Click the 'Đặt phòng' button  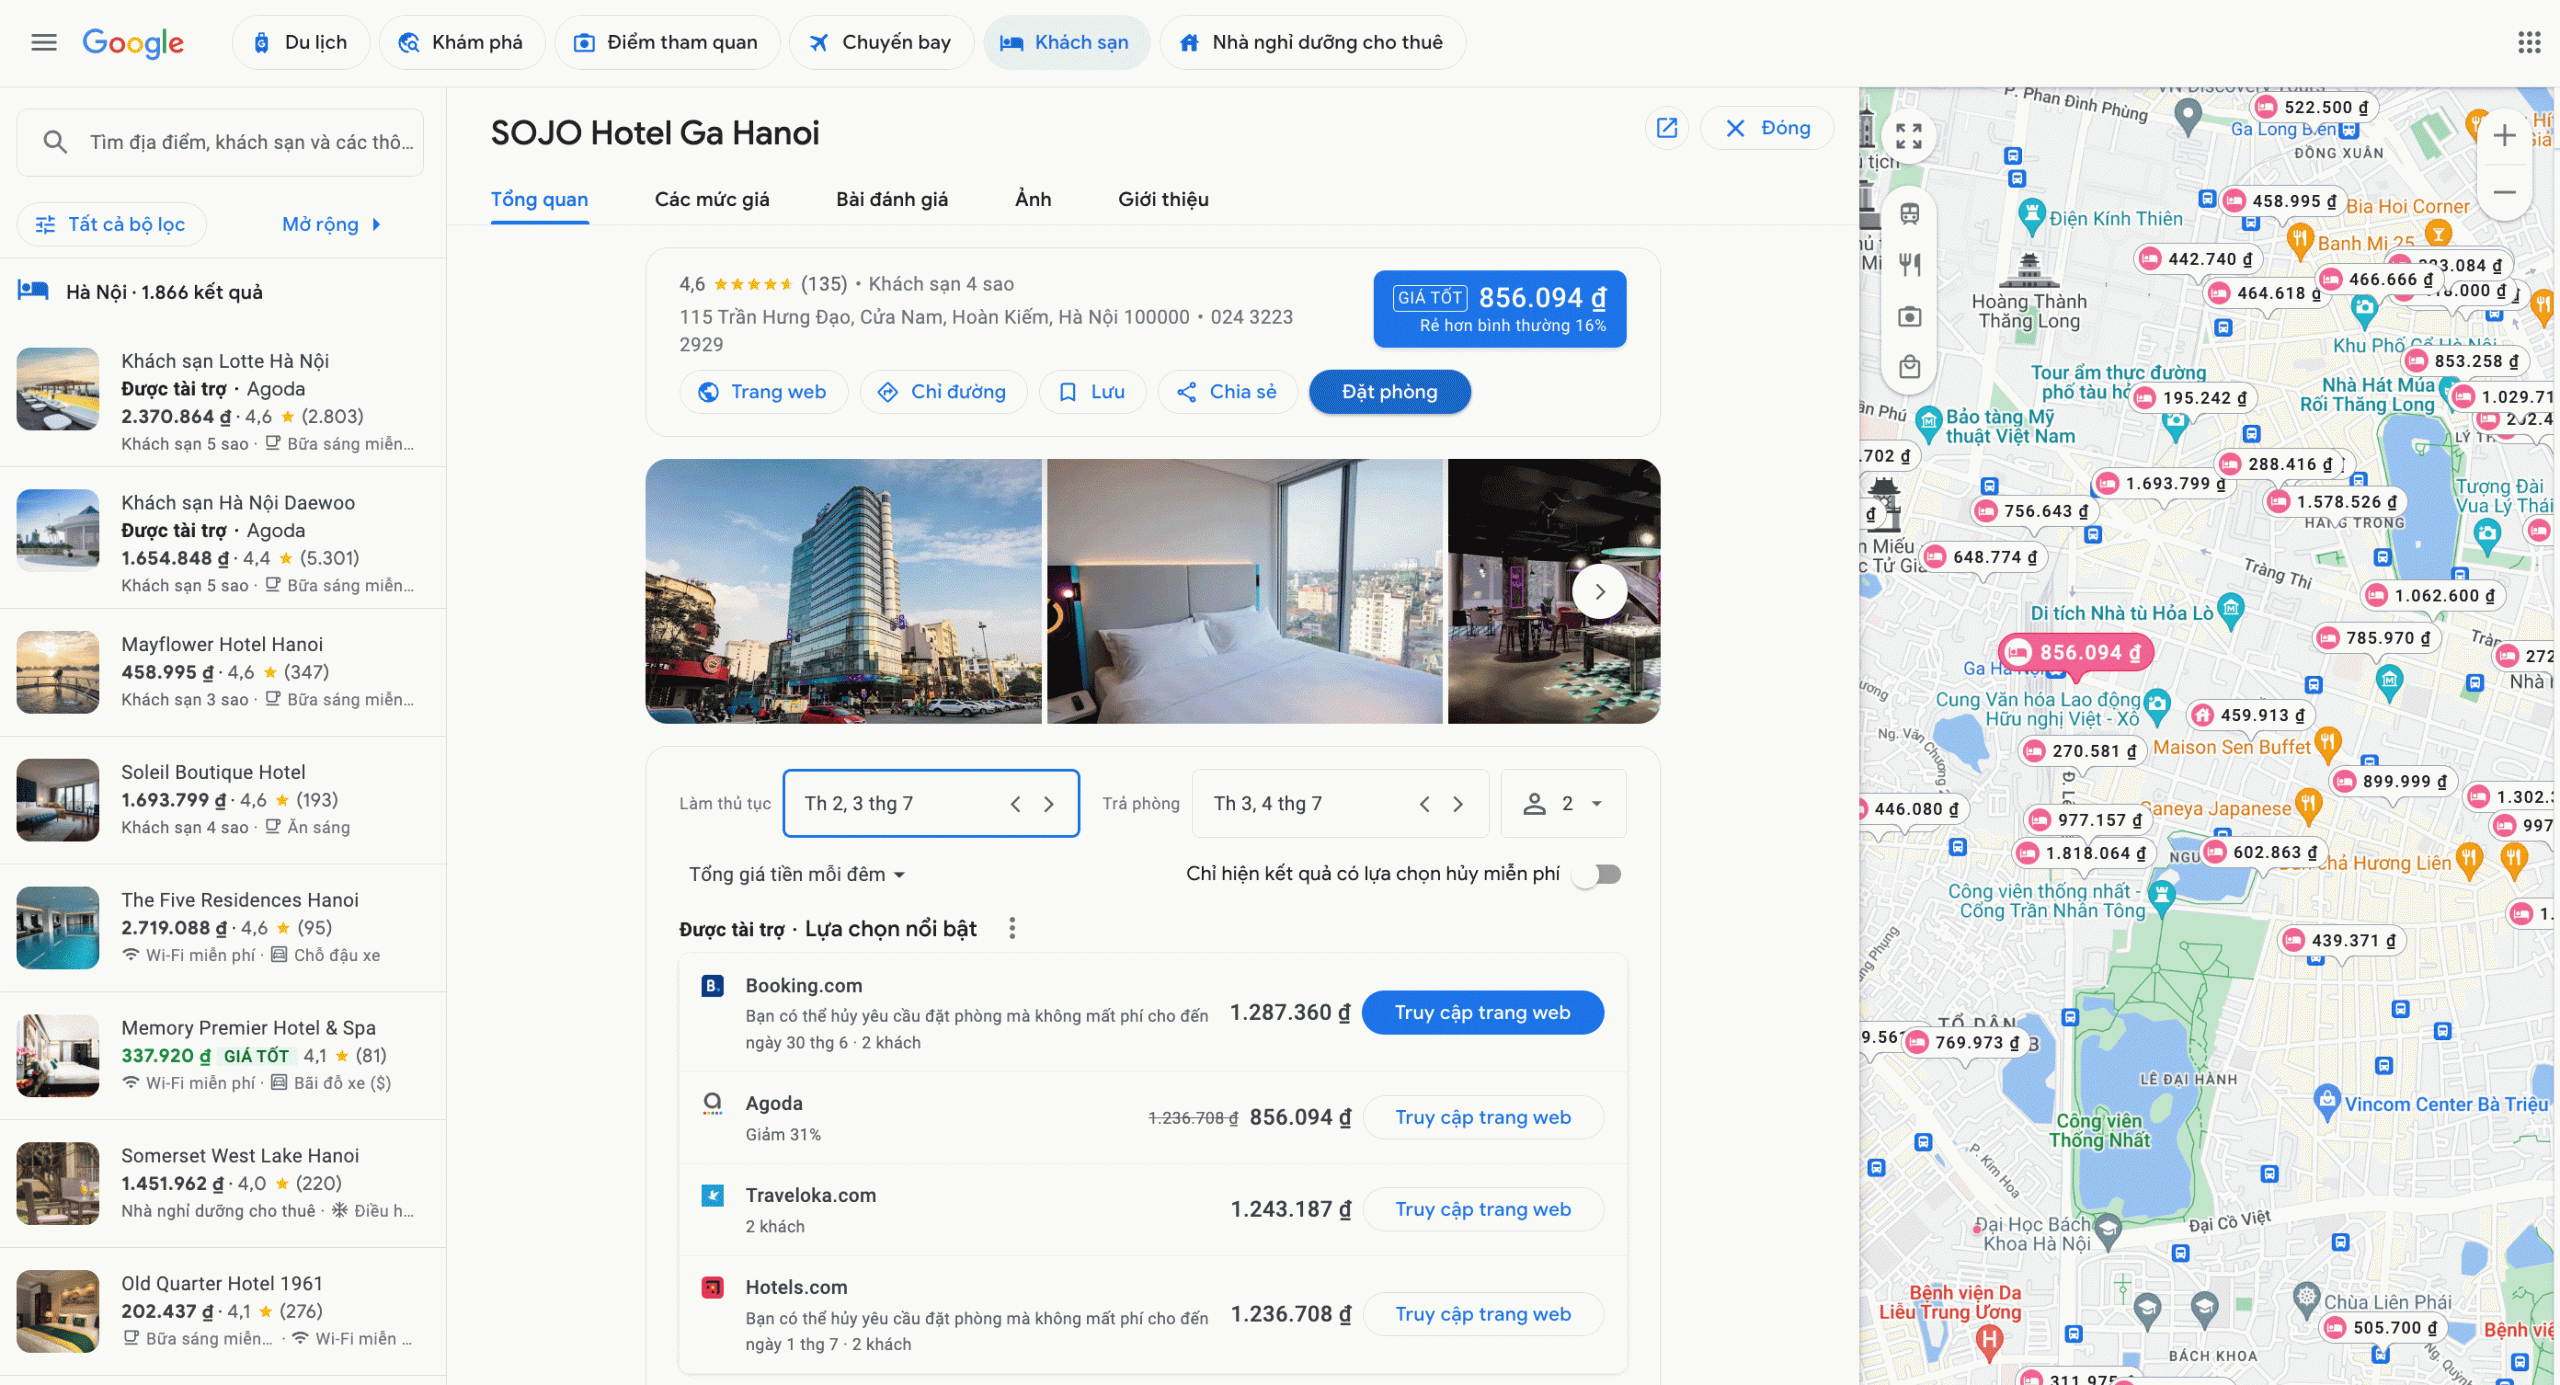click(x=1389, y=392)
